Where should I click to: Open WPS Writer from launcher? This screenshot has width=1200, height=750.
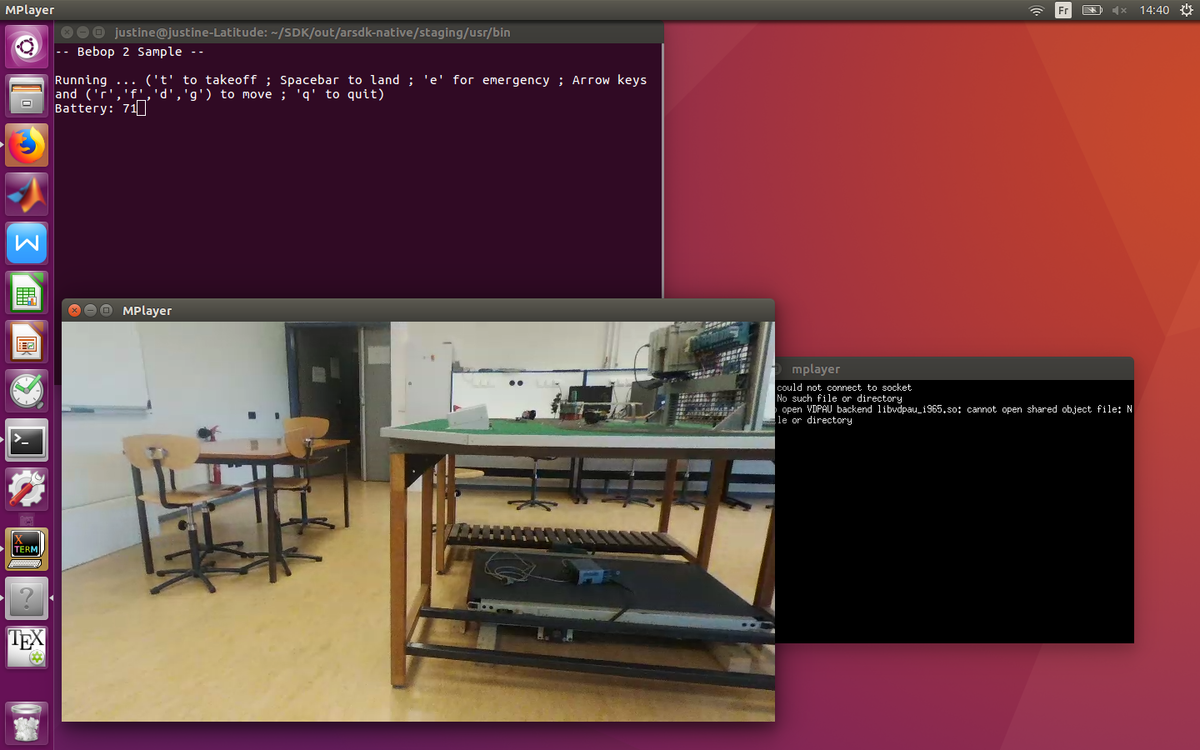coord(28,243)
